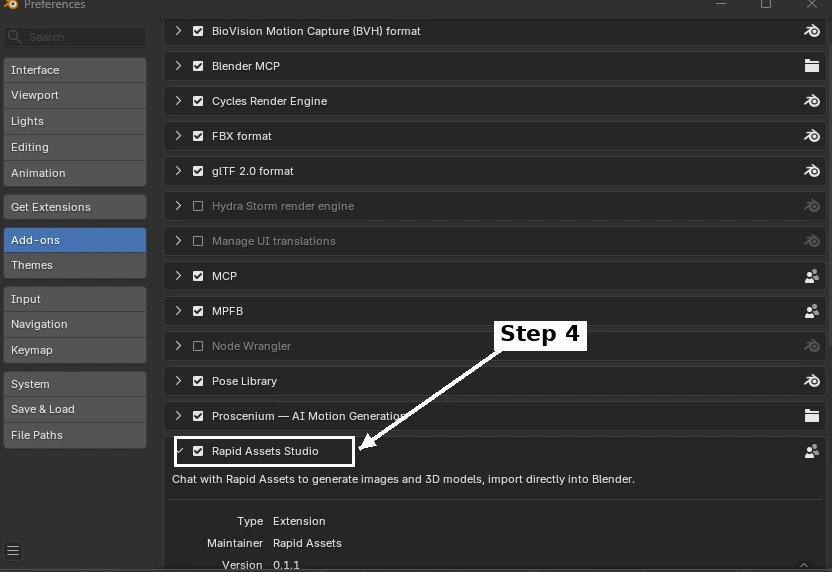
Task: Uncheck glTF 2.0 format add-on
Action: [x=198, y=171]
